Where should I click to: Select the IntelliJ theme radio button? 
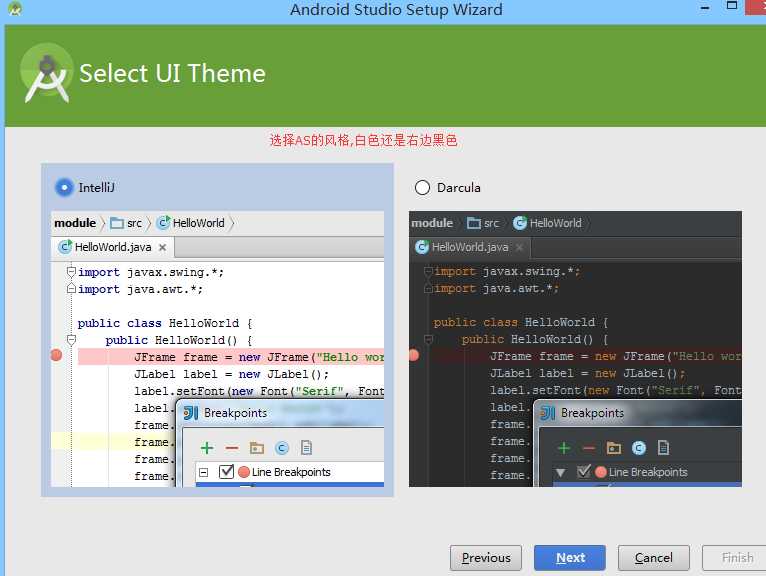click(x=64, y=188)
